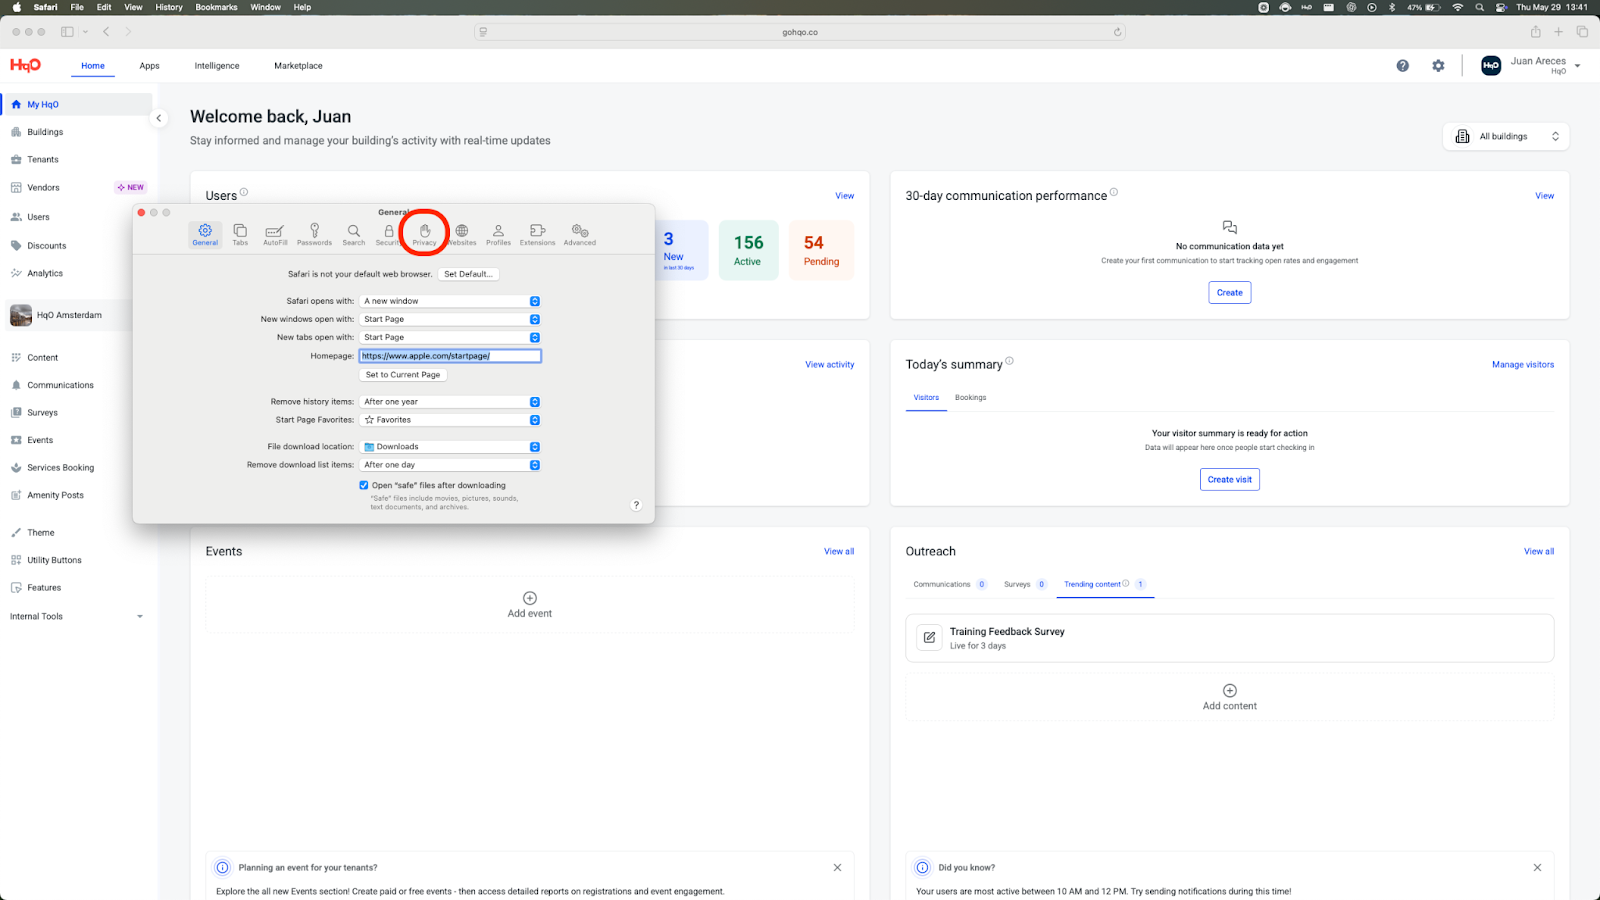
Task: Open the Passwords preferences pane
Action: tap(314, 234)
